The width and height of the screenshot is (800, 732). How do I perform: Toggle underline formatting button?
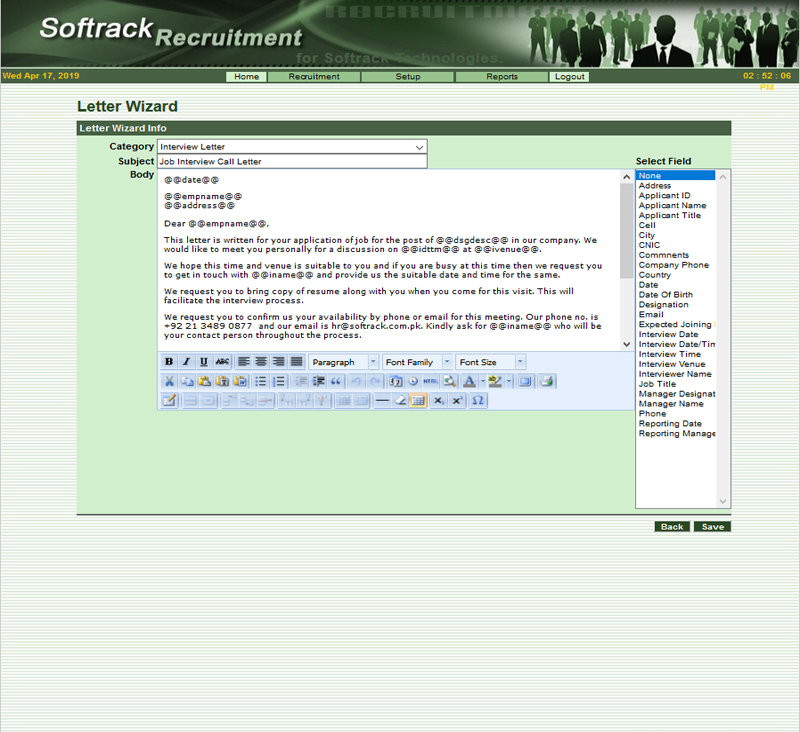(x=204, y=362)
